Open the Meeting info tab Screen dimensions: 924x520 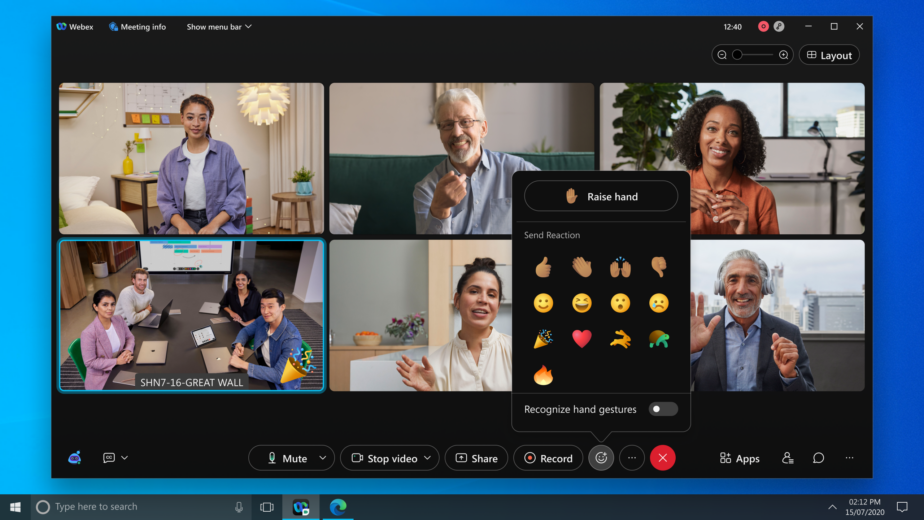137,27
